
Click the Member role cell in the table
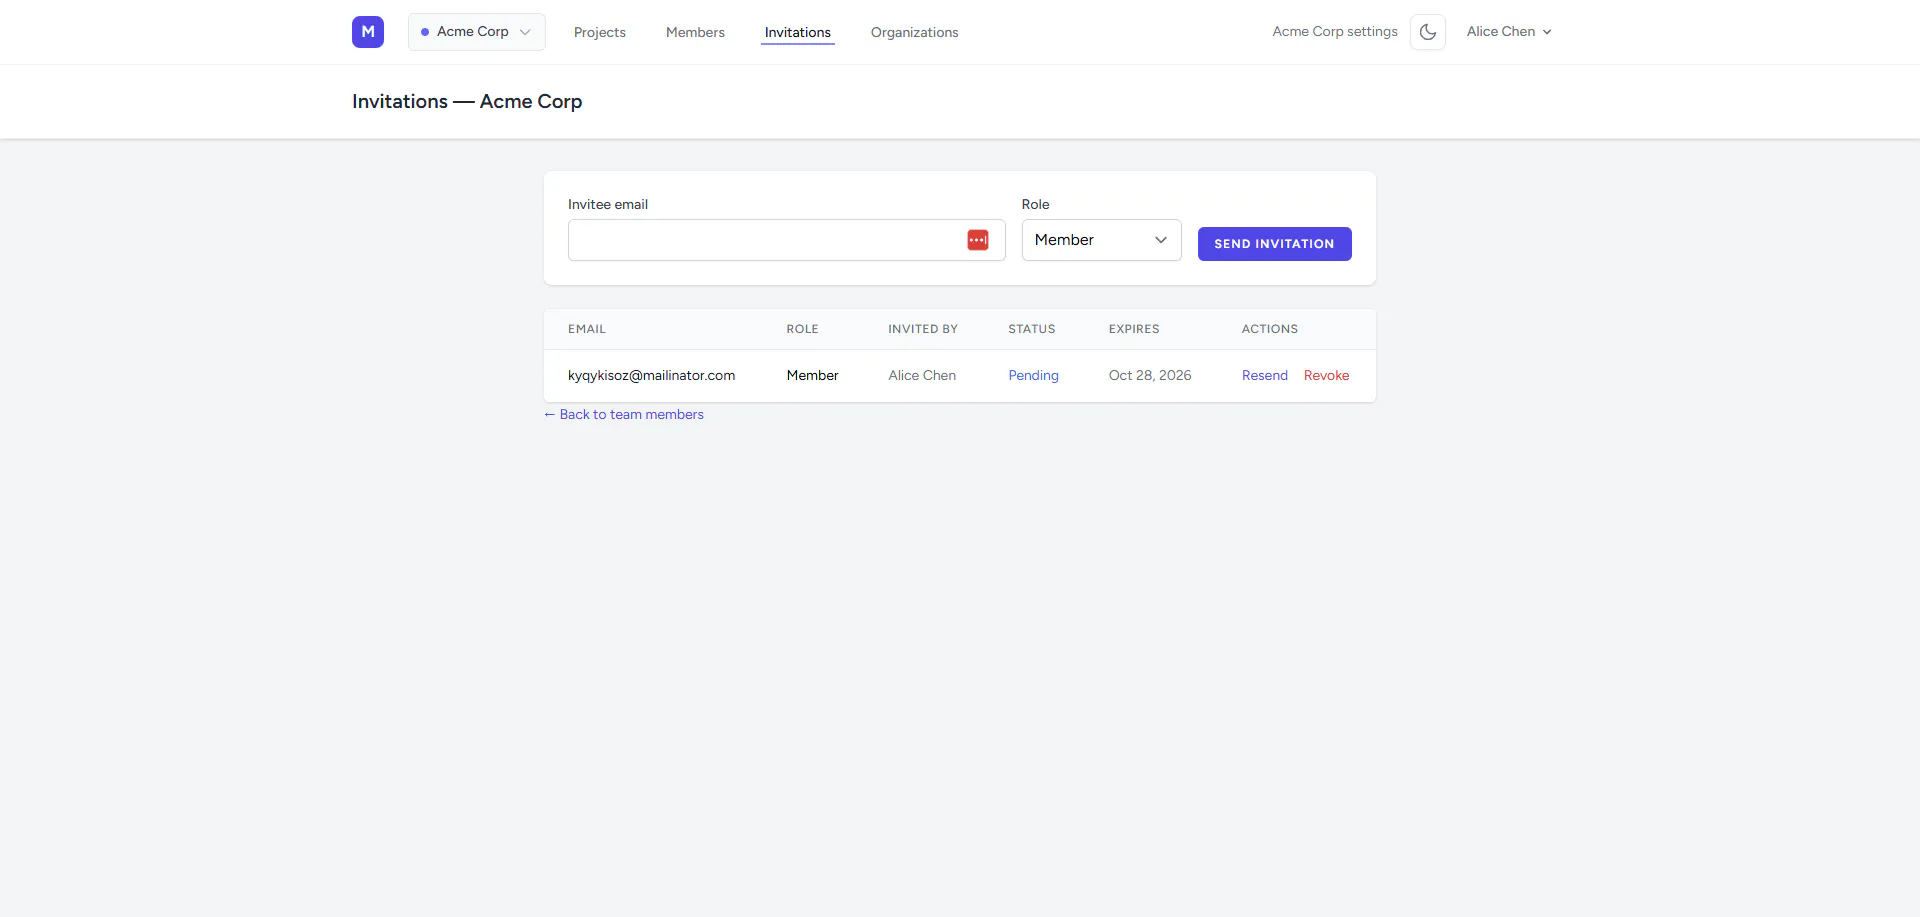(x=812, y=376)
